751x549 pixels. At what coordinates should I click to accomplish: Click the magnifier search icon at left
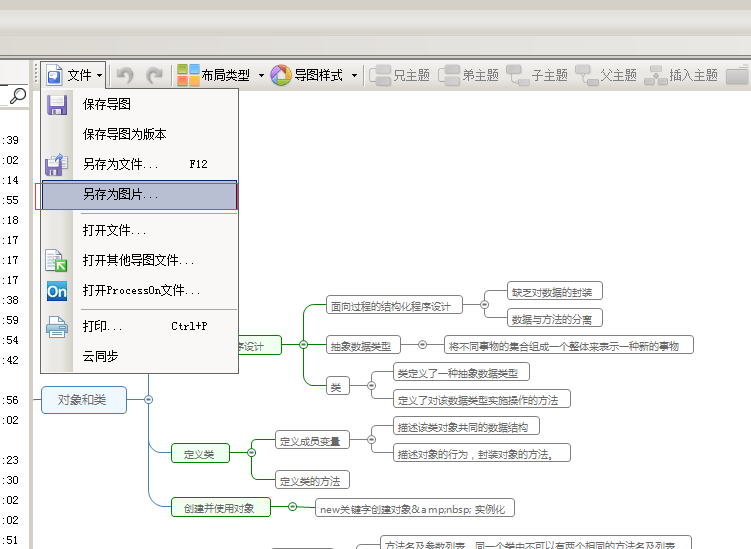[17, 97]
